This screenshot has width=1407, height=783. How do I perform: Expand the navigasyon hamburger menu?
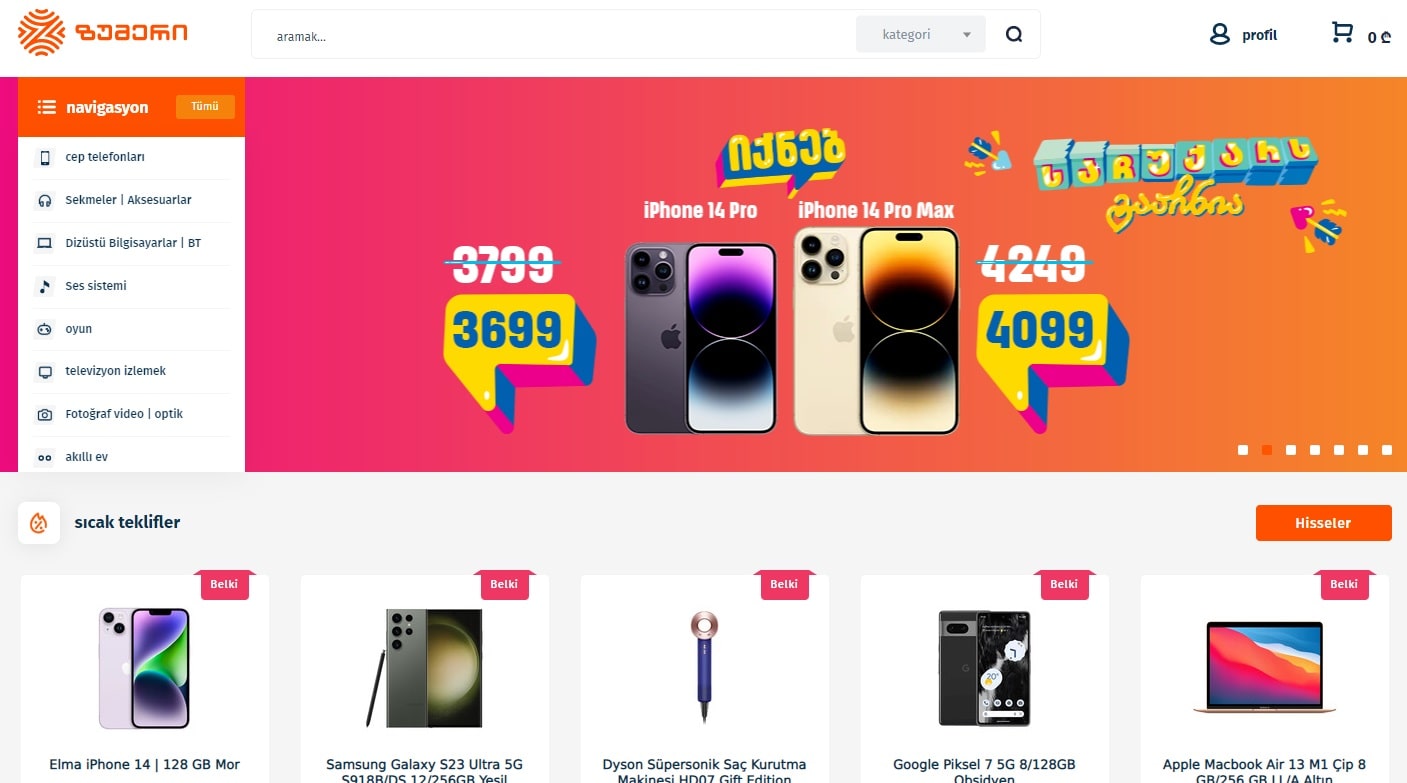coord(46,107)
